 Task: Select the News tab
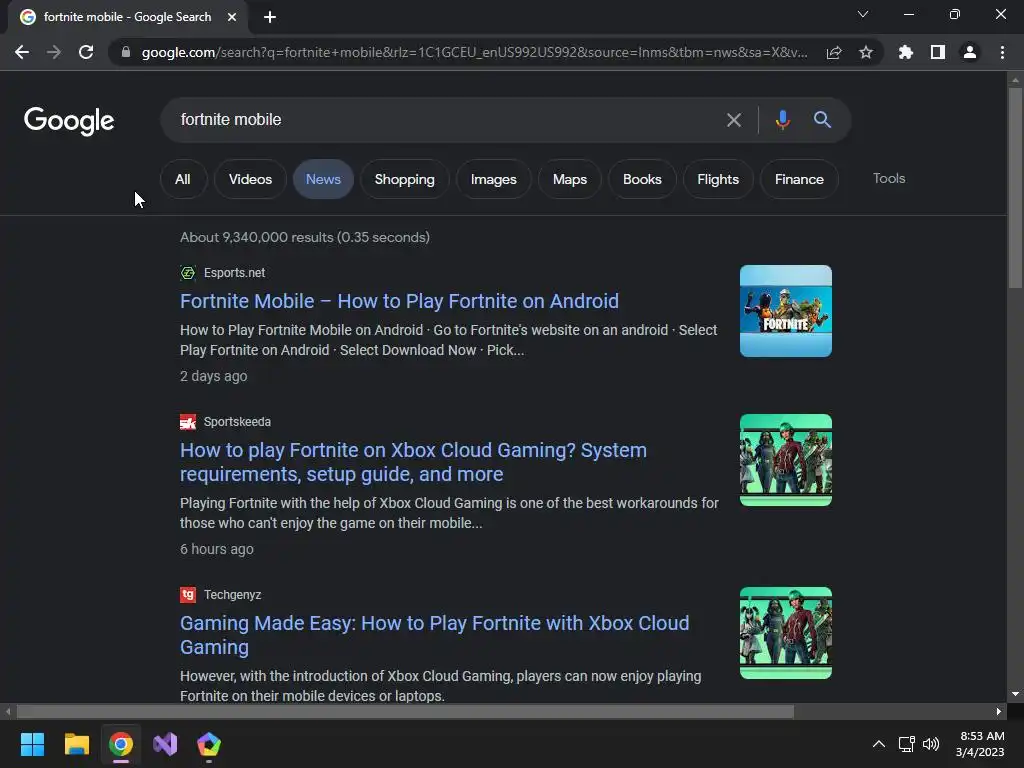323,179
